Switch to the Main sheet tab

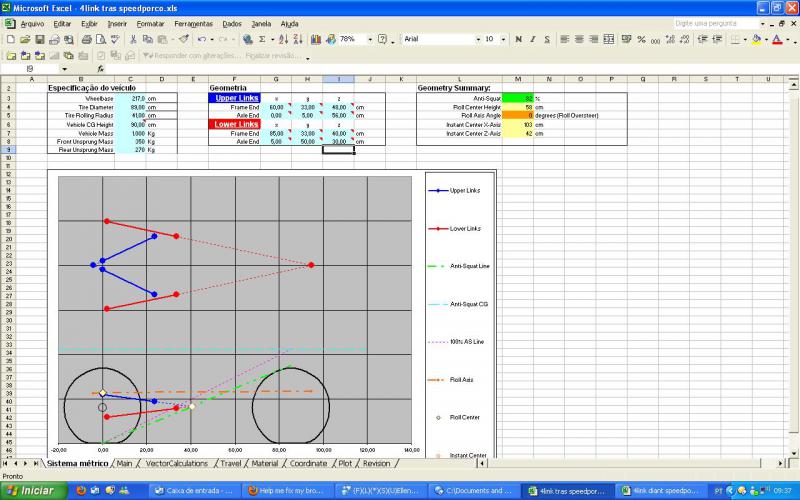(124, 463)
